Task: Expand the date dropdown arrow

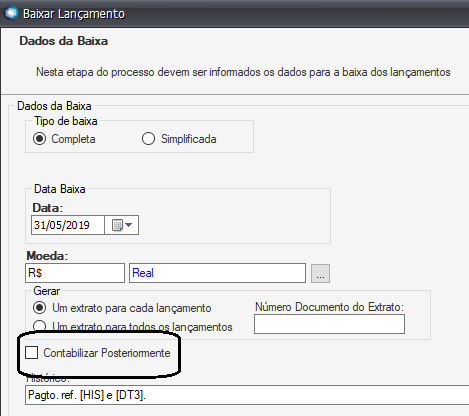Action: [129, 225]
